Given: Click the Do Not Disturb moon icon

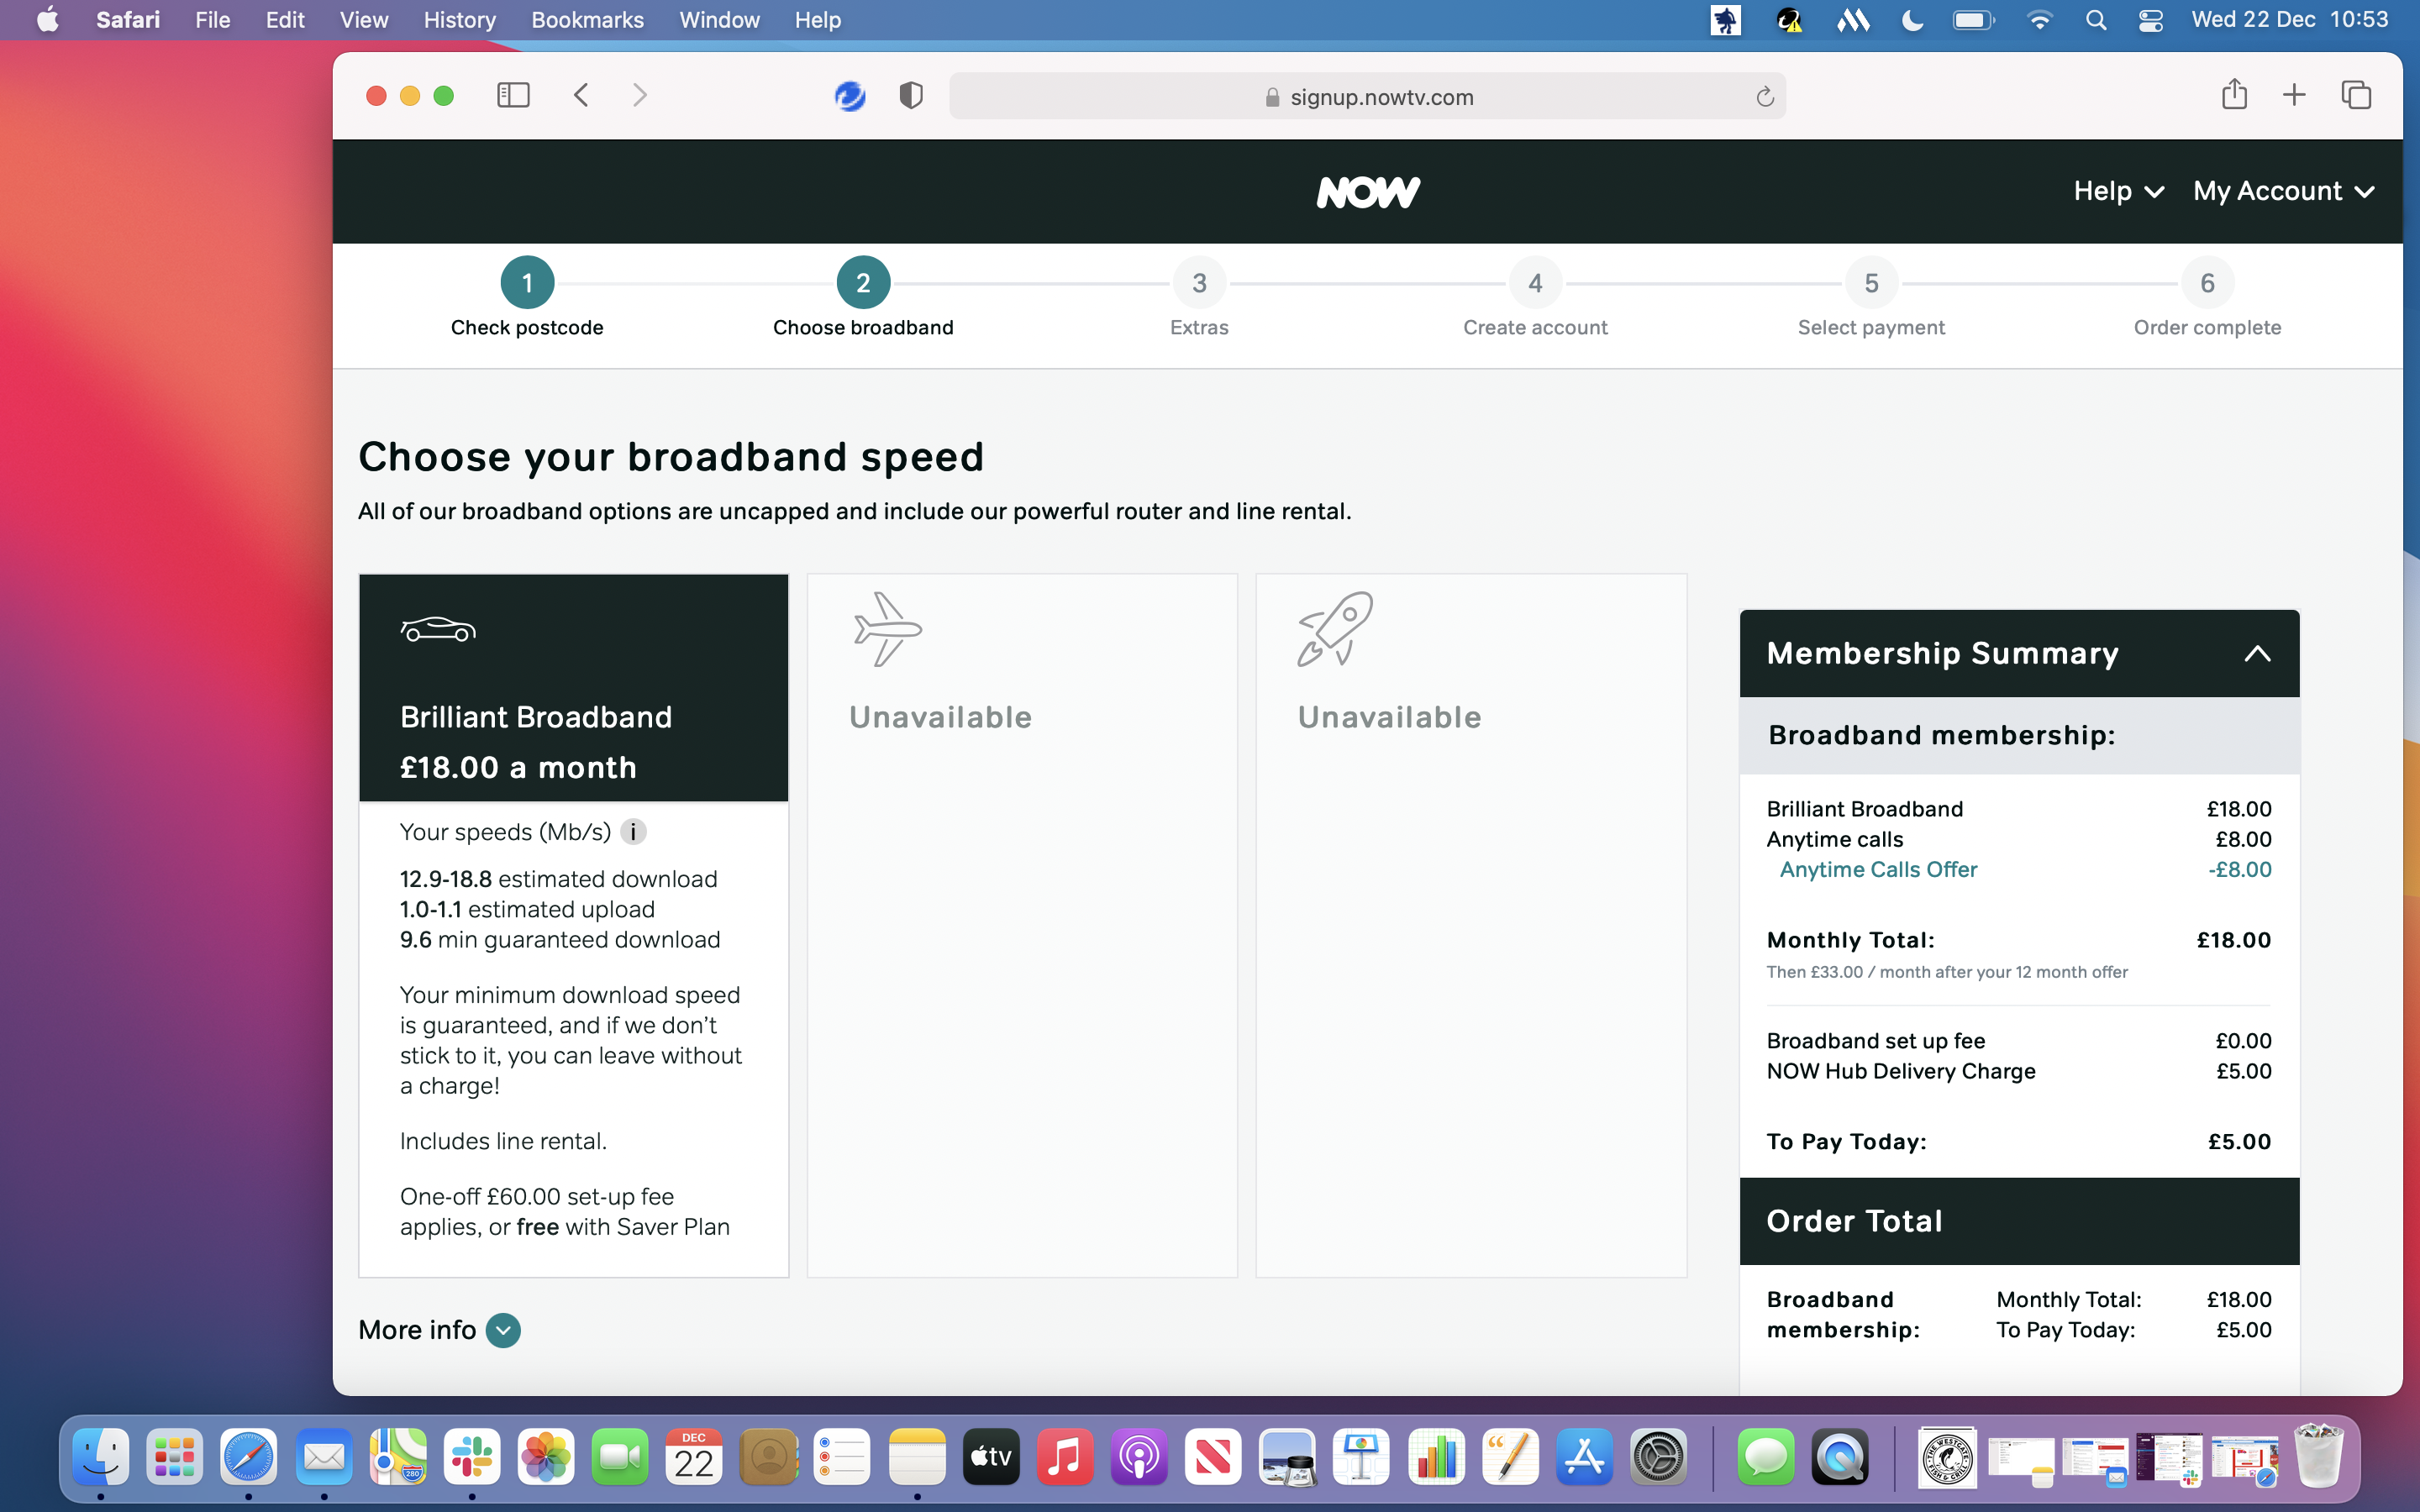Looking at the screenshot, I should [1912, 20].
